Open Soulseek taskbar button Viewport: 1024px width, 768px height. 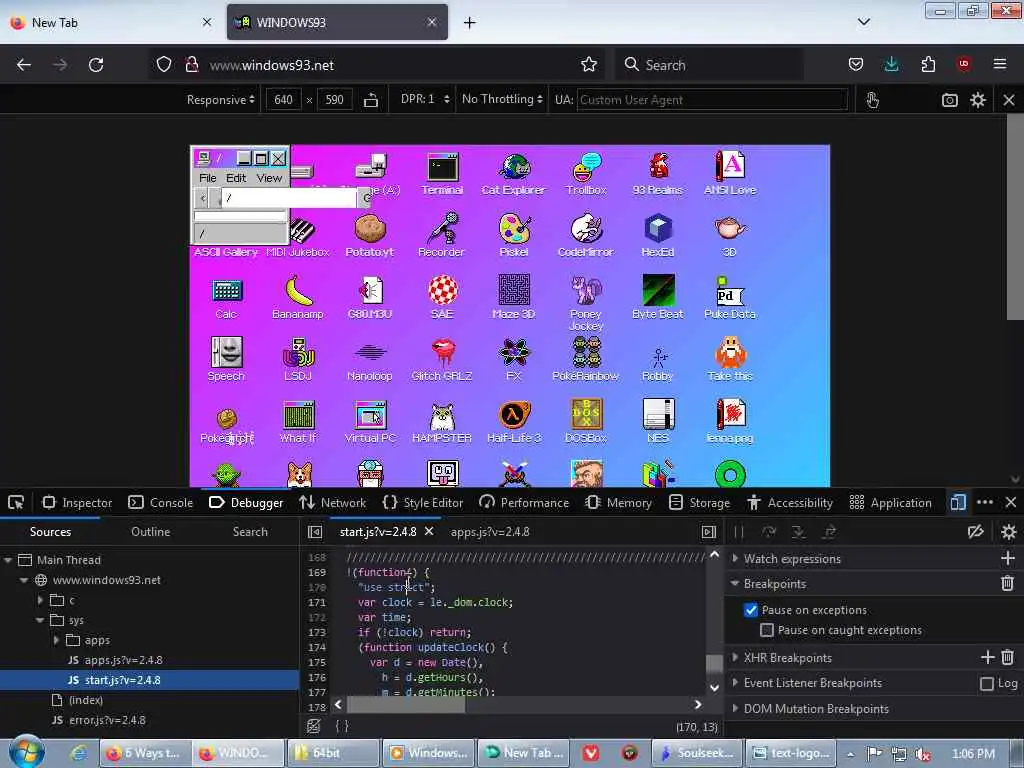pyautogui.click(x=697, y=753)
